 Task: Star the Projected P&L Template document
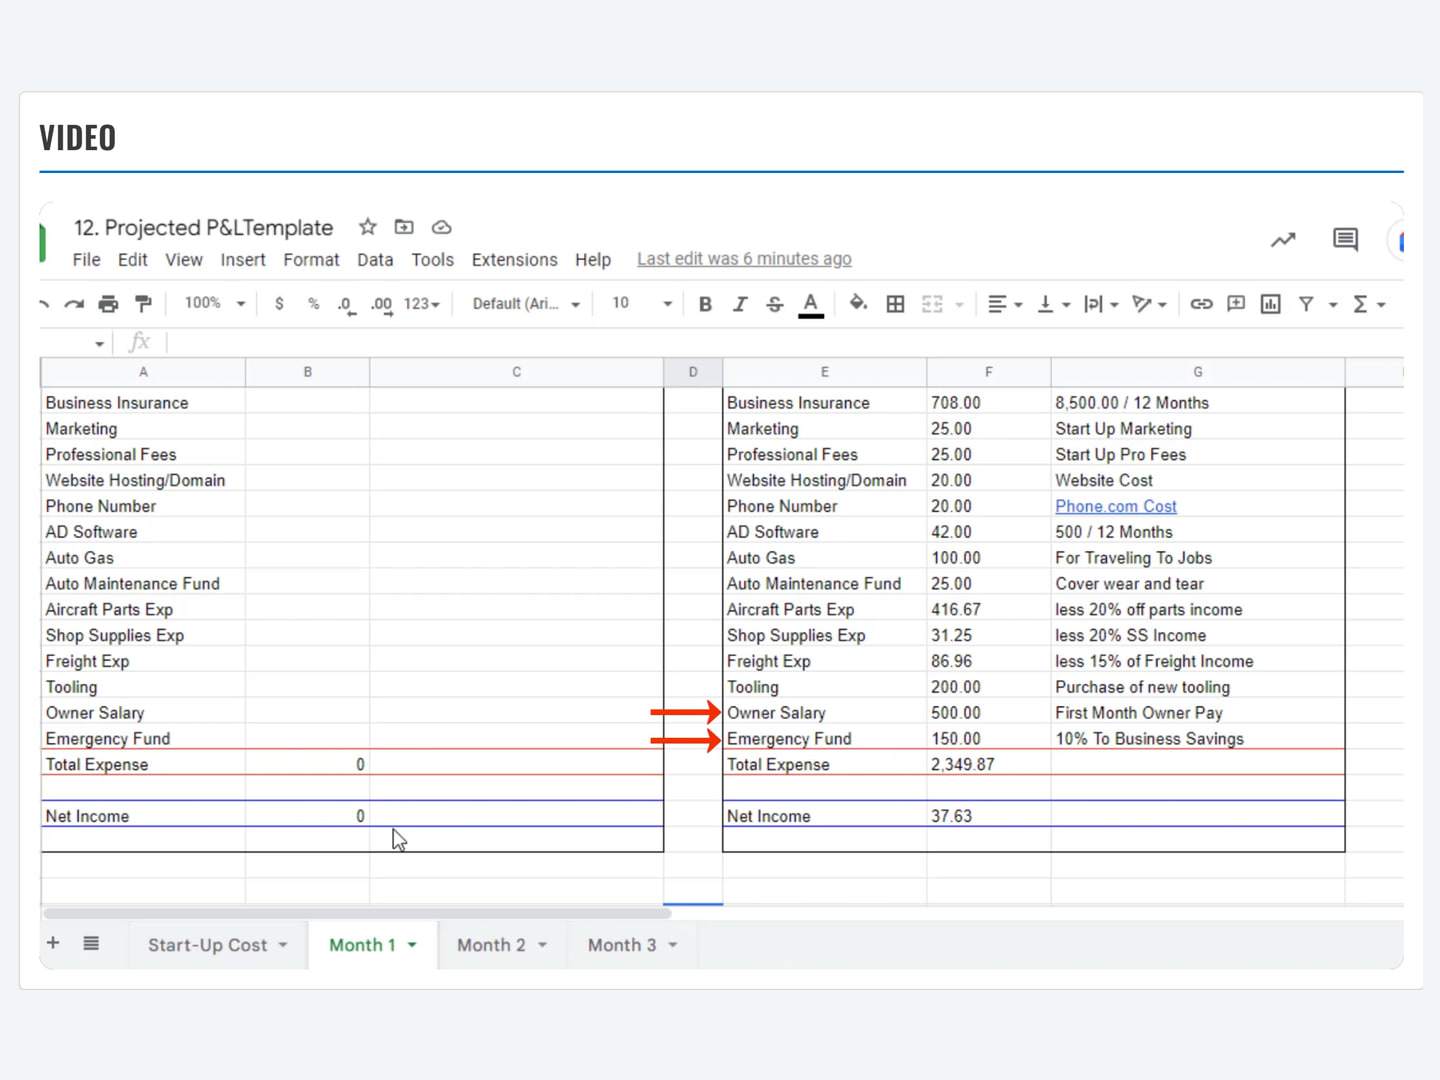[x=368, y=227]
